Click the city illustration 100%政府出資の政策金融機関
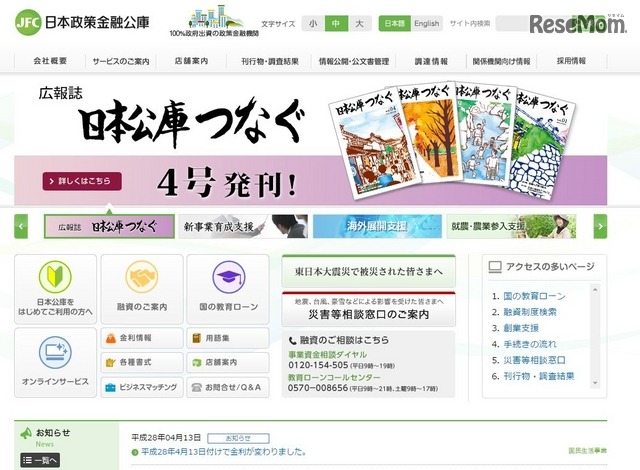Viewport: 640px width, 470px height. point(214,21)
